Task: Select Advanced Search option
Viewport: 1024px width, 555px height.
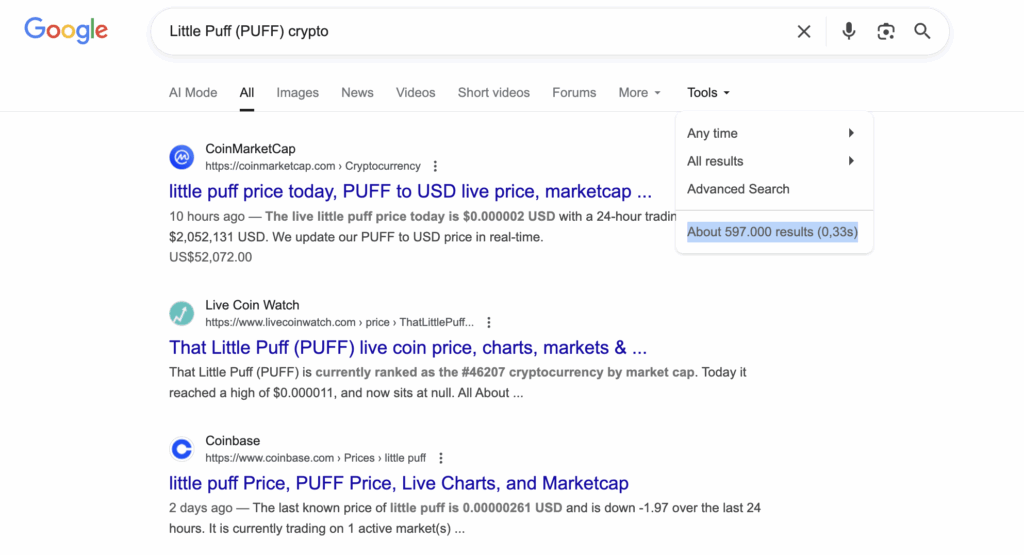Action: point(738,189)
